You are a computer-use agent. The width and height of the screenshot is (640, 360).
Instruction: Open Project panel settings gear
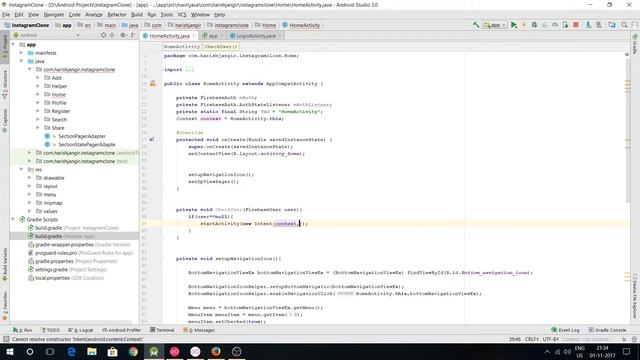coord(123,36)
